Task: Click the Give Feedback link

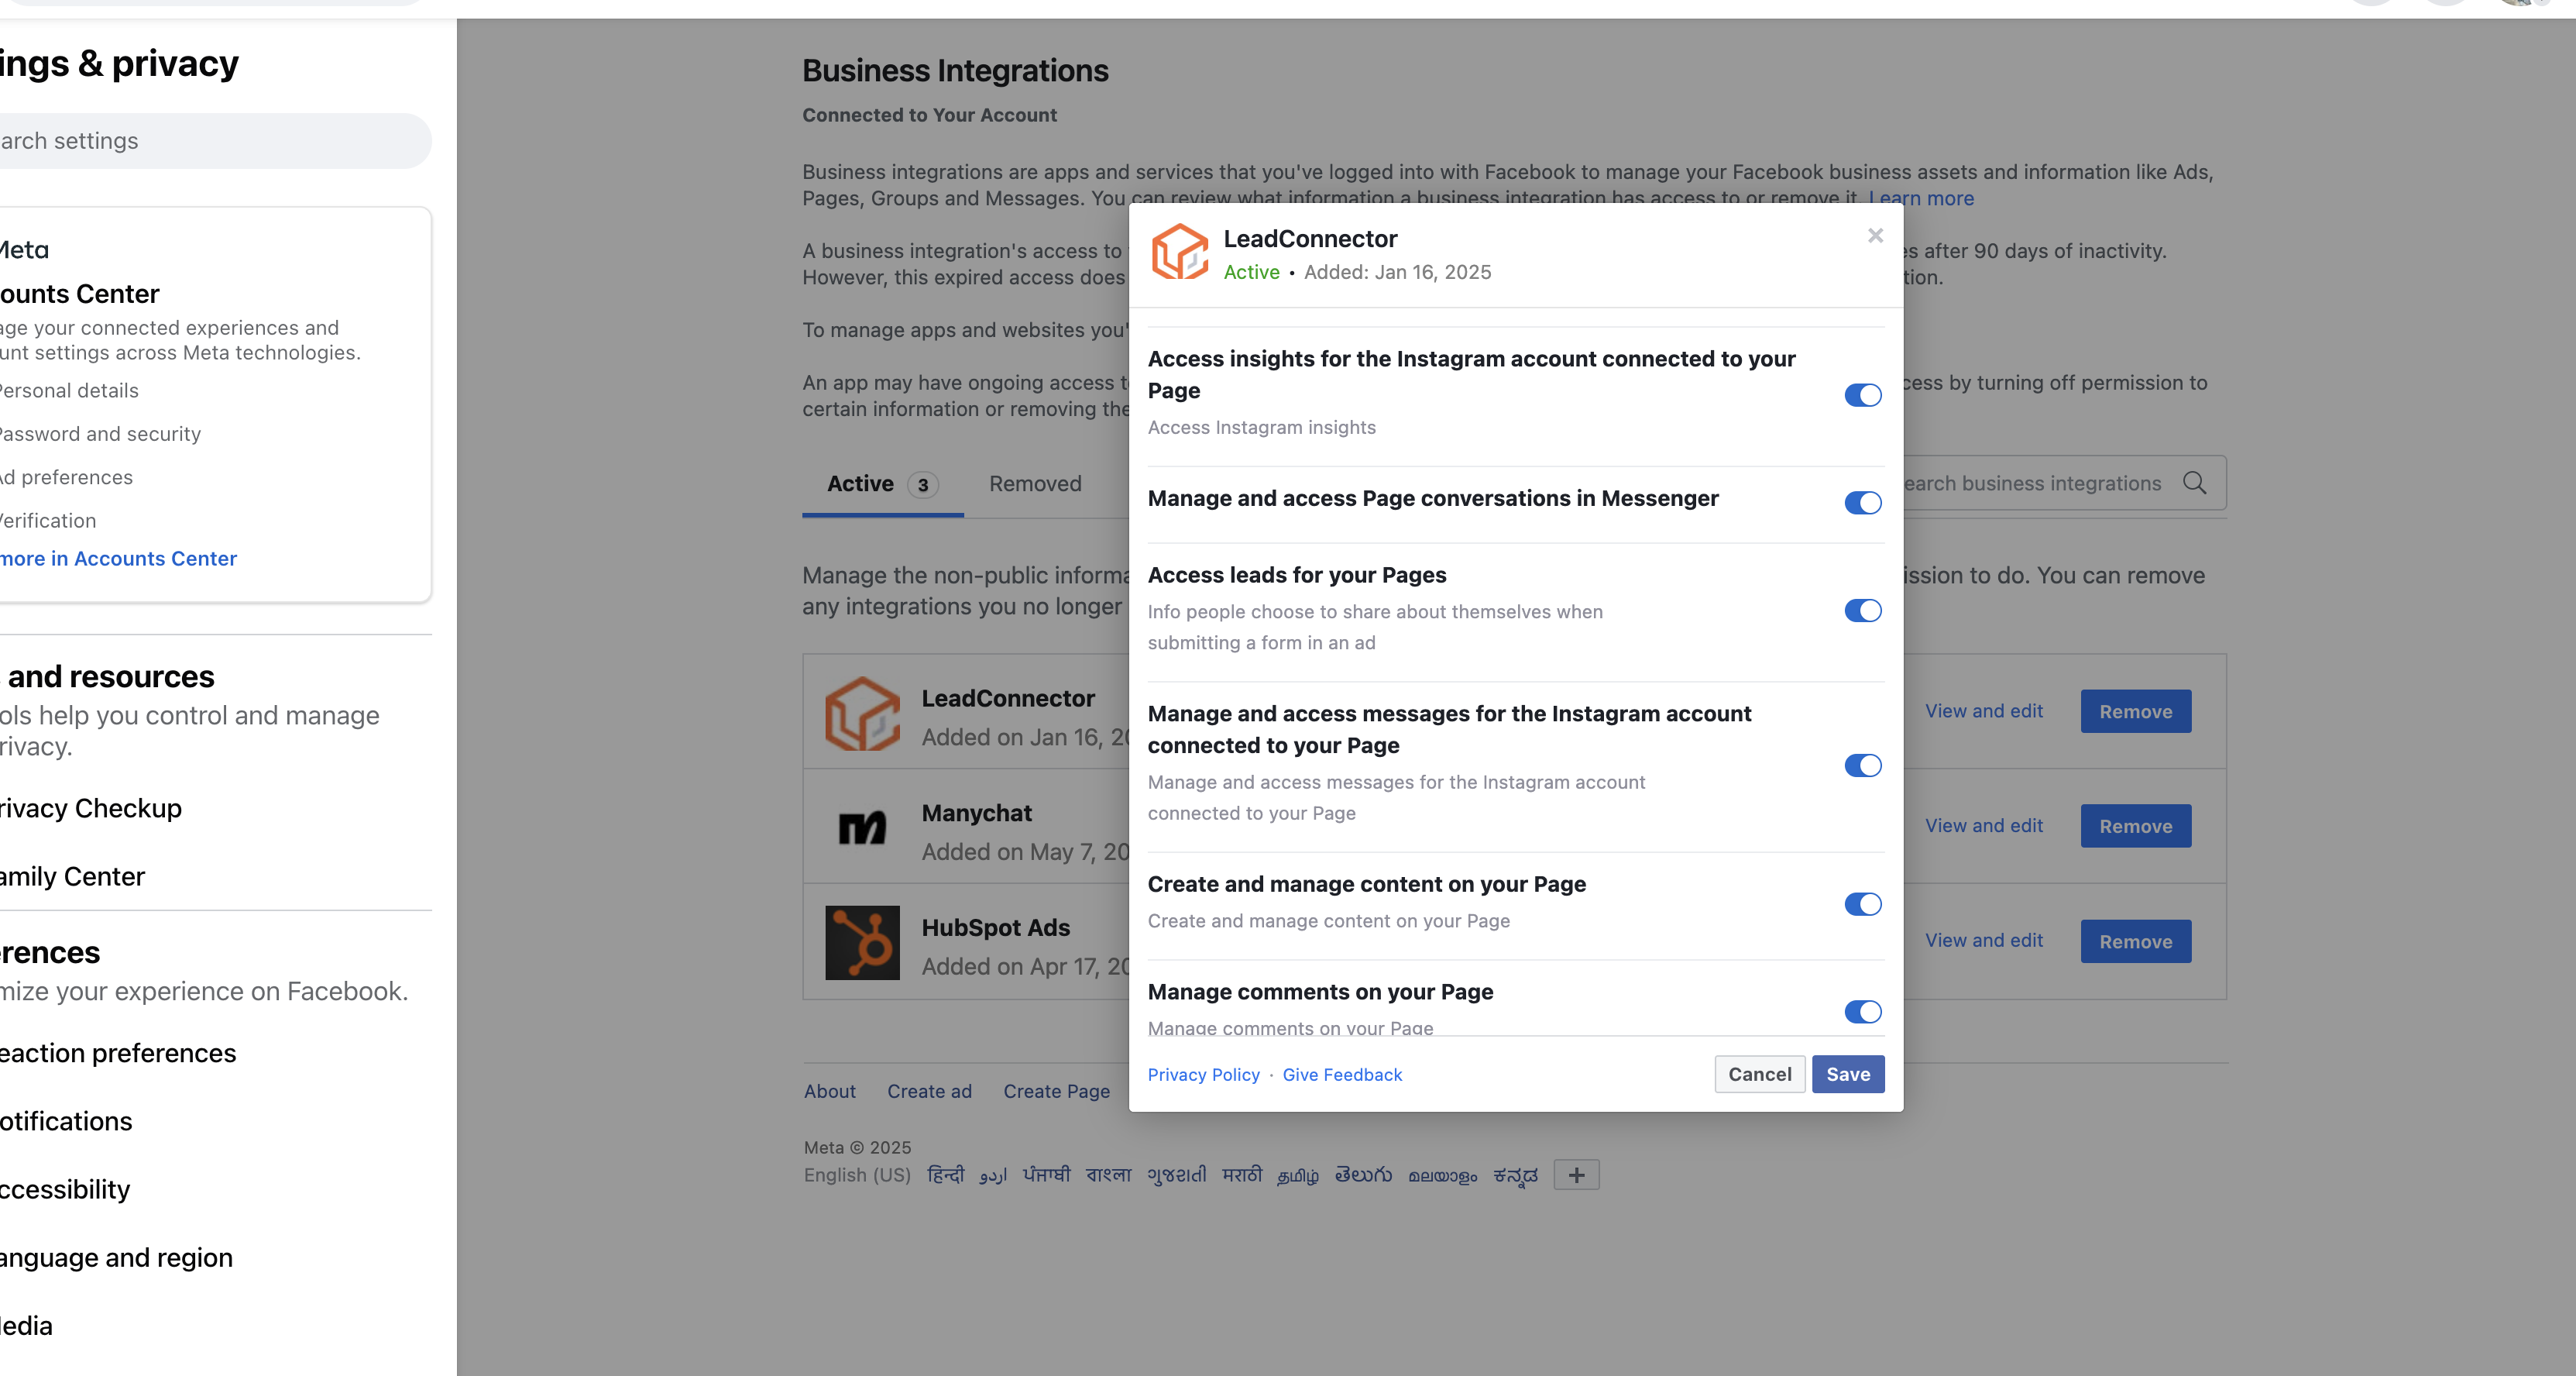Action: pos(1342,1075)
